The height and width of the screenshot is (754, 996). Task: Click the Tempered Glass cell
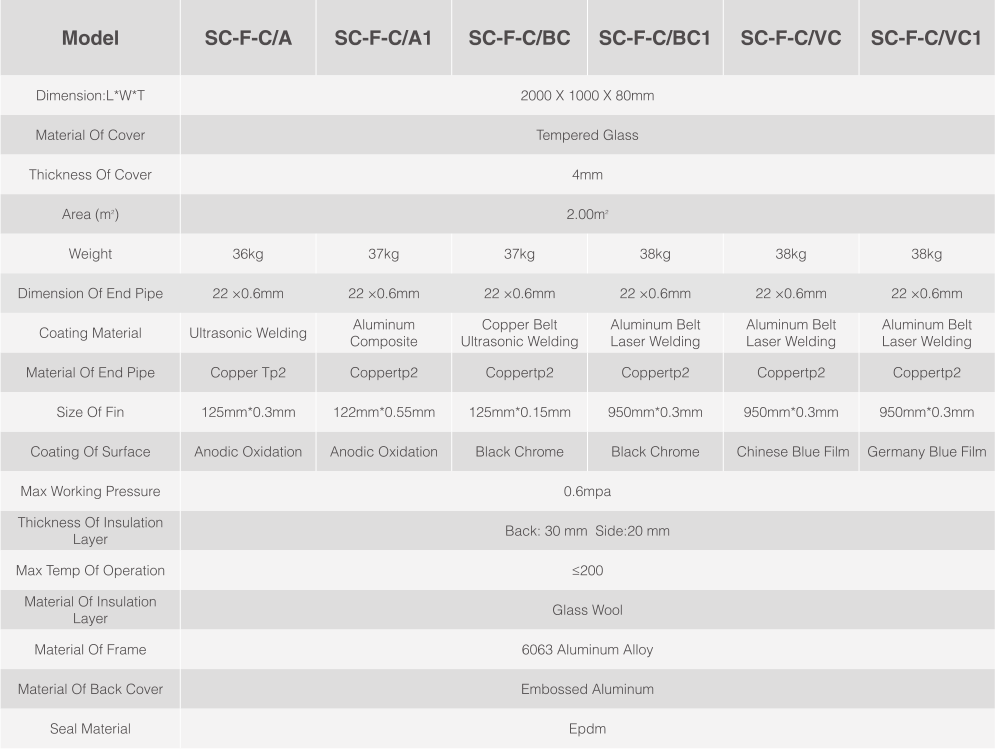tap(588, 135)
